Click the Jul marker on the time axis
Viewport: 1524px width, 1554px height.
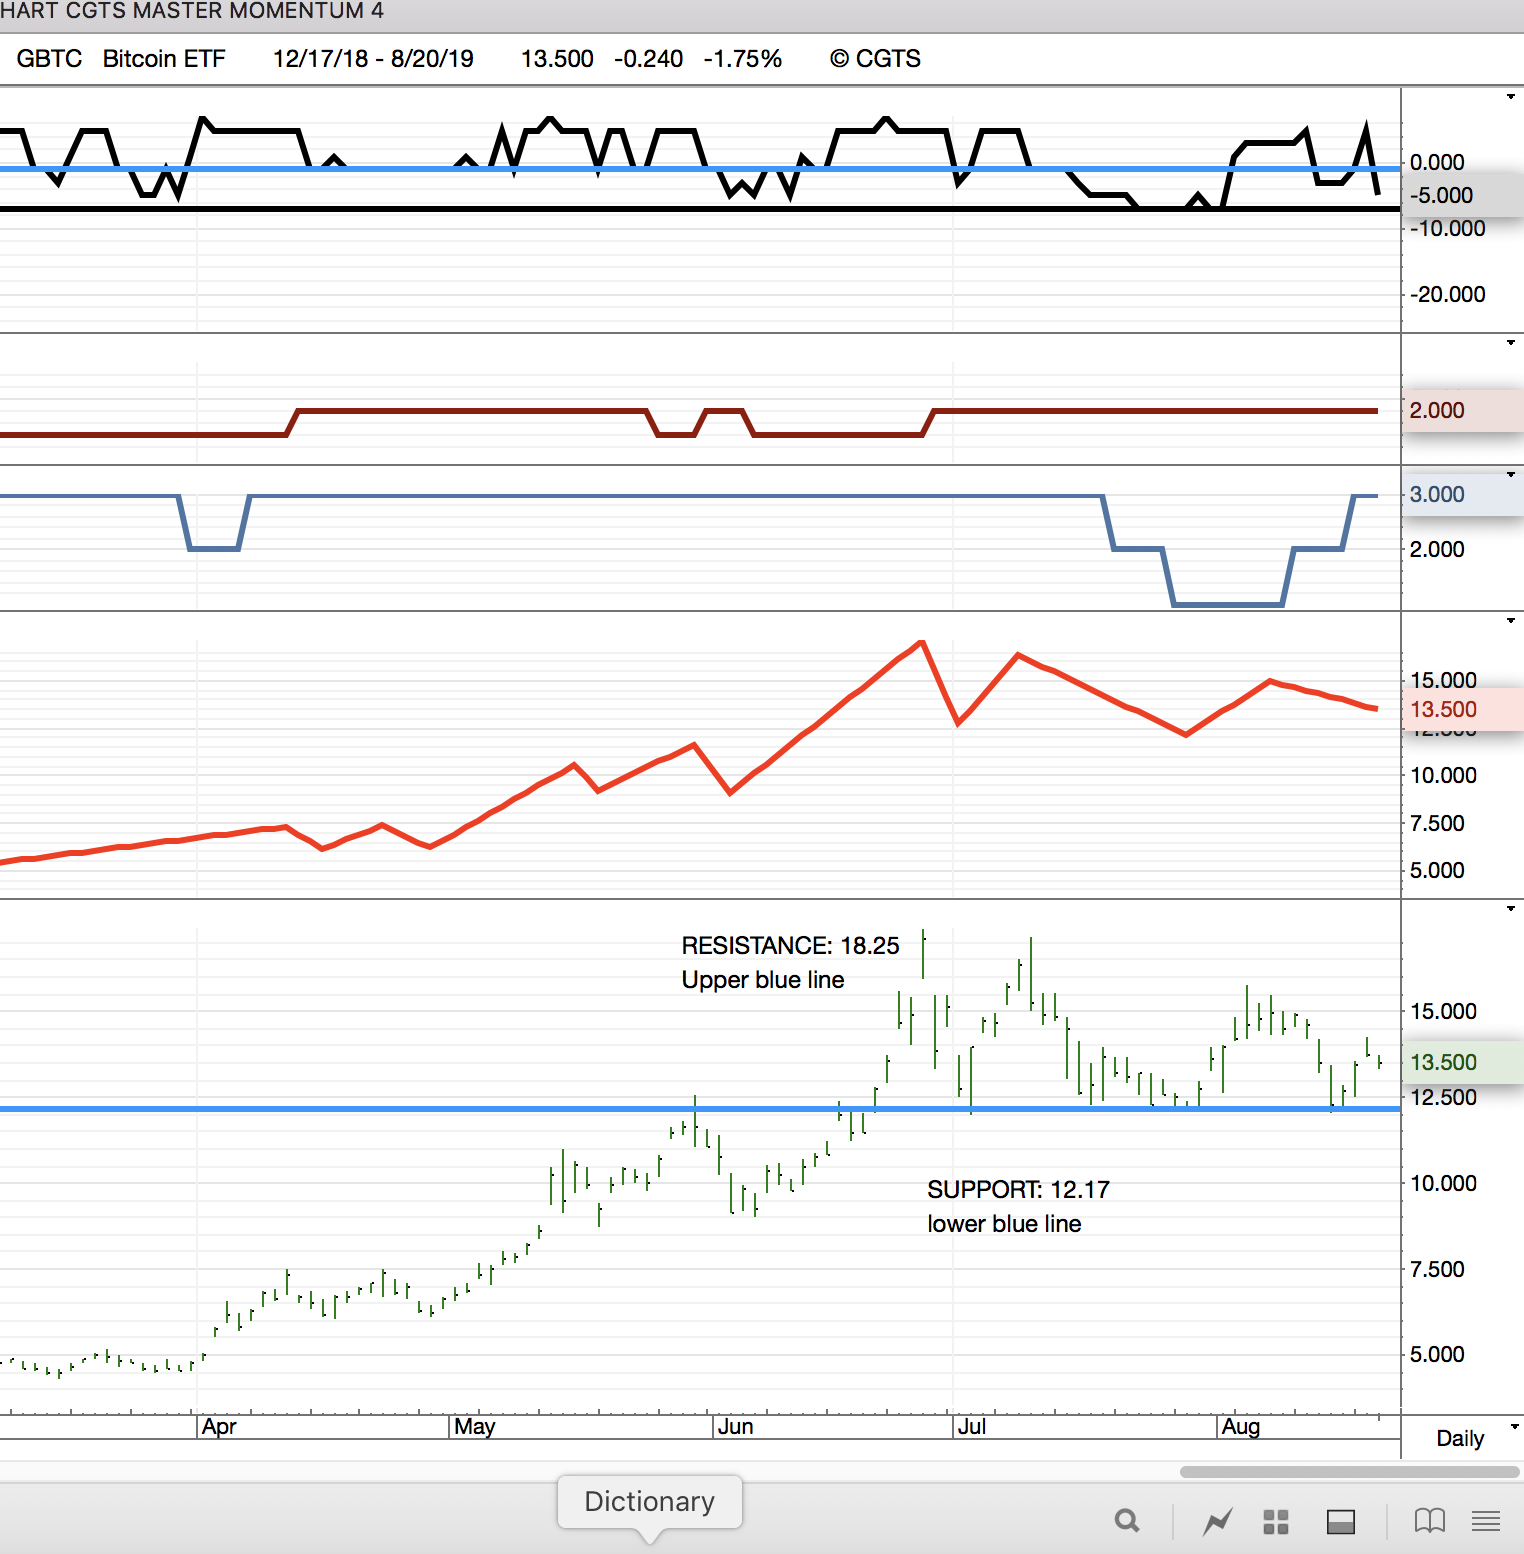click(x=971, y=1427)
